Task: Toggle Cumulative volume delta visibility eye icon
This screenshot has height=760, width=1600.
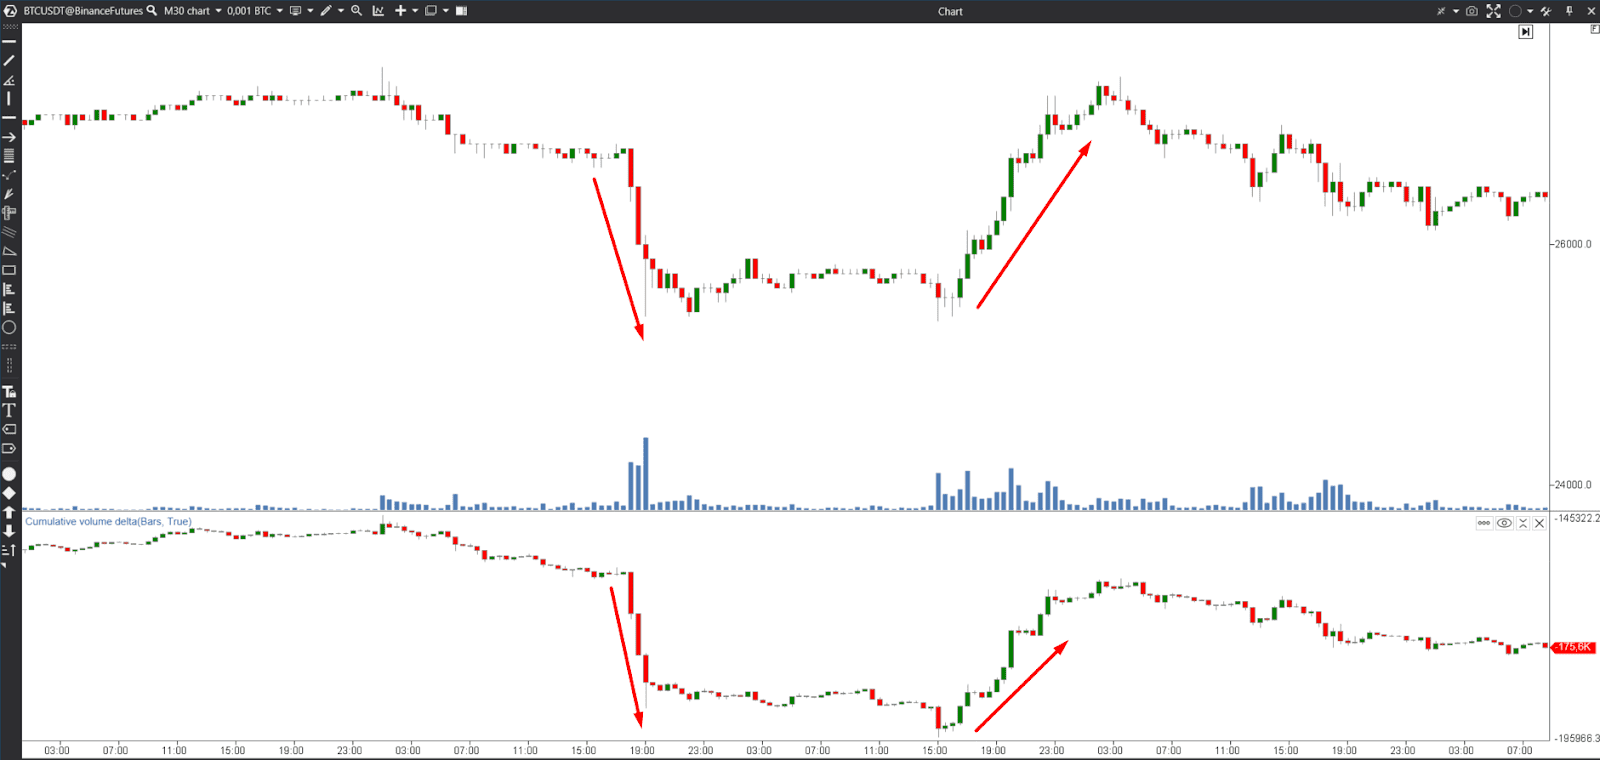Action: coord(1504,523)
